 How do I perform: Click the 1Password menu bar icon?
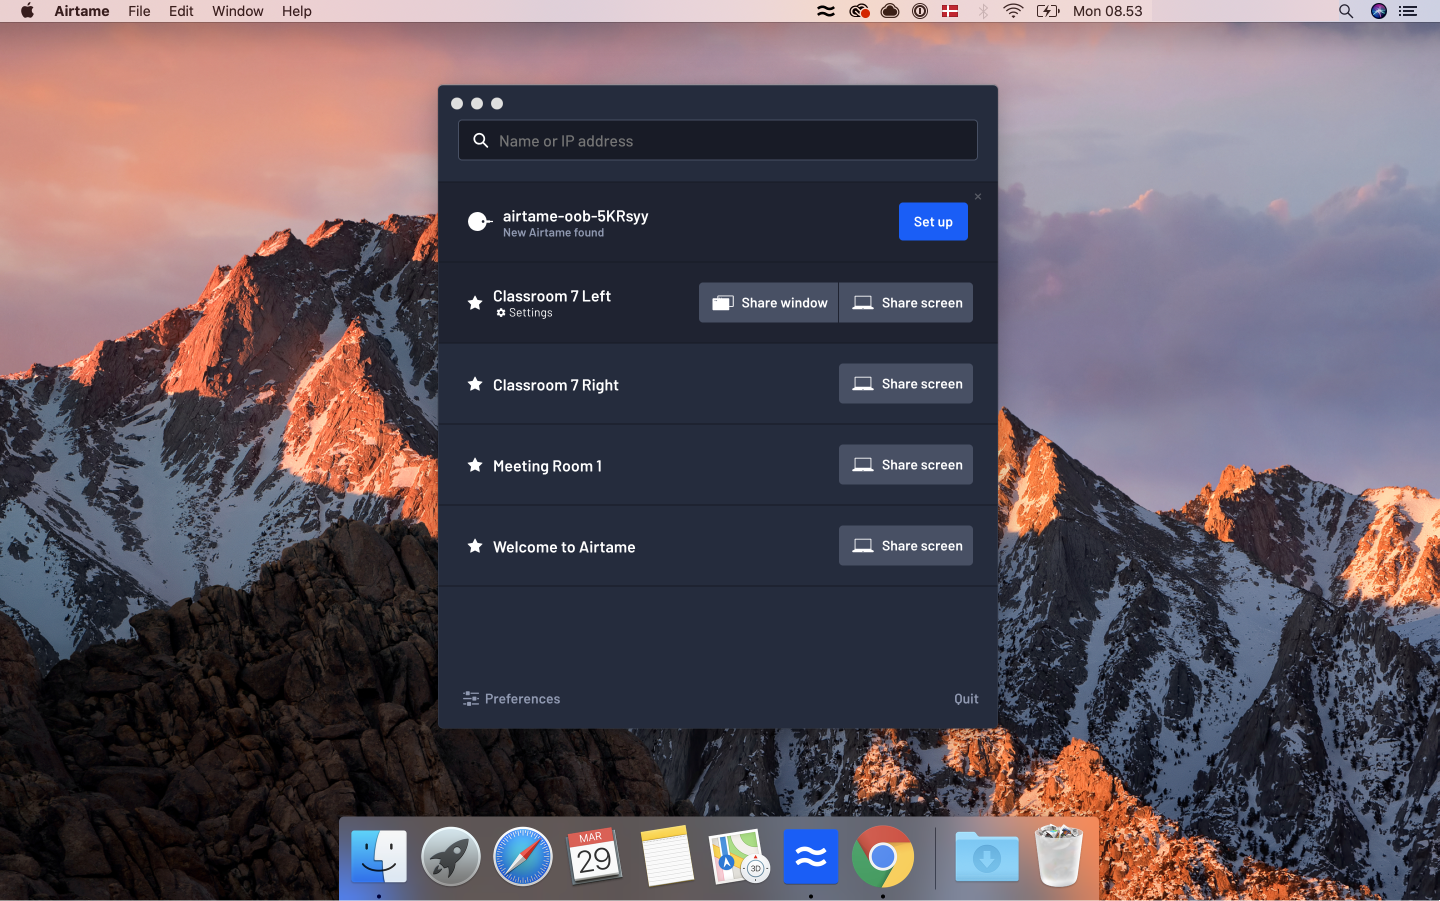(920, 11)
